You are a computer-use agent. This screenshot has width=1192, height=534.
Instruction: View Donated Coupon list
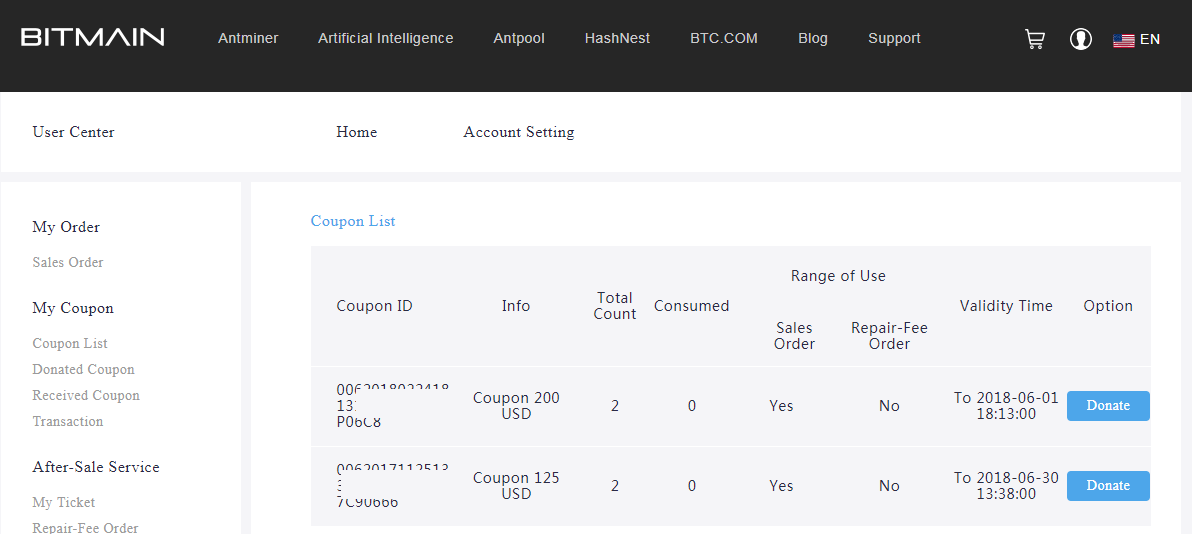pyautogui.click(x=83, y=369)
